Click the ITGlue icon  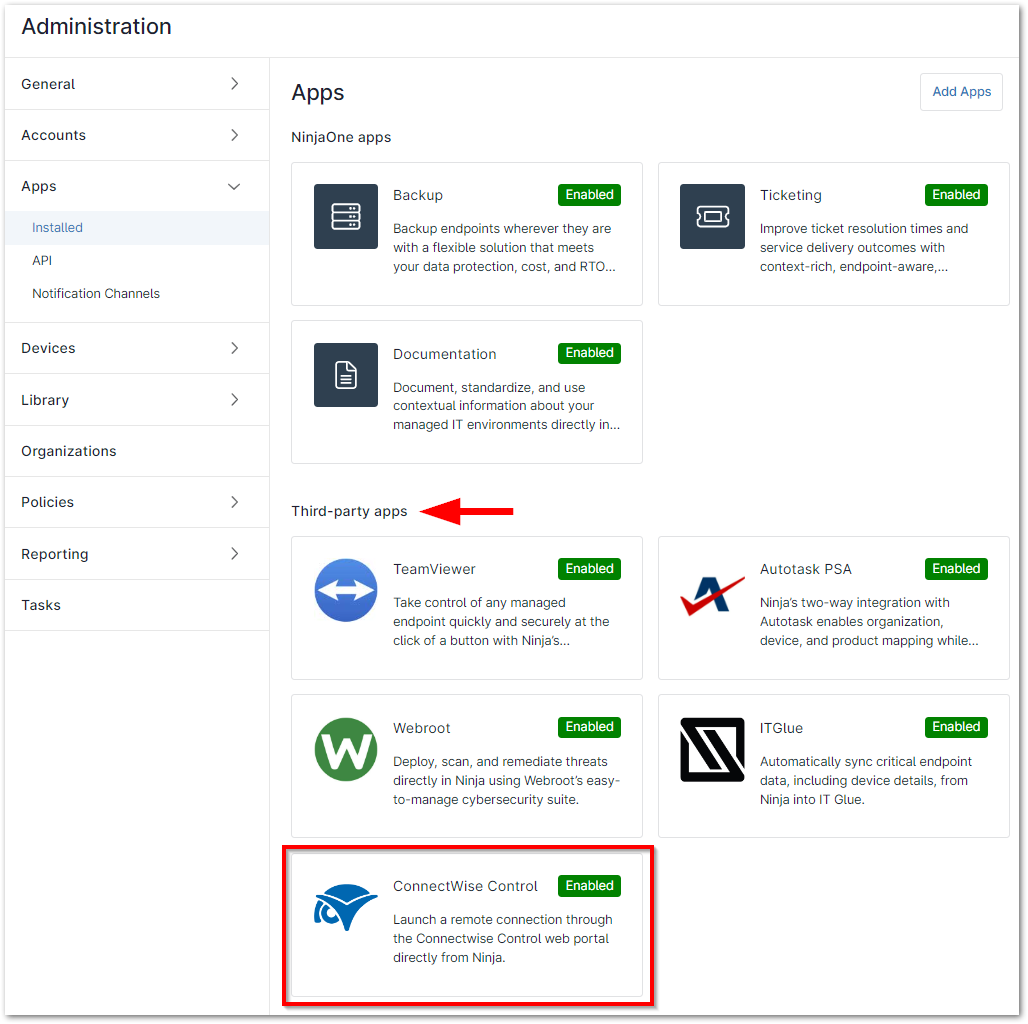click(x=712, y=748)
